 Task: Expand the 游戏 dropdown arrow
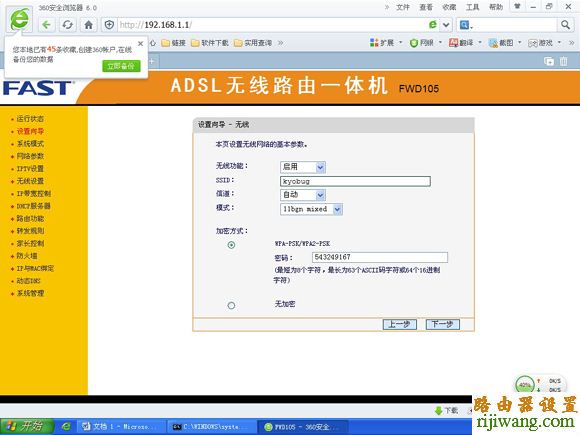coord(559,43)
